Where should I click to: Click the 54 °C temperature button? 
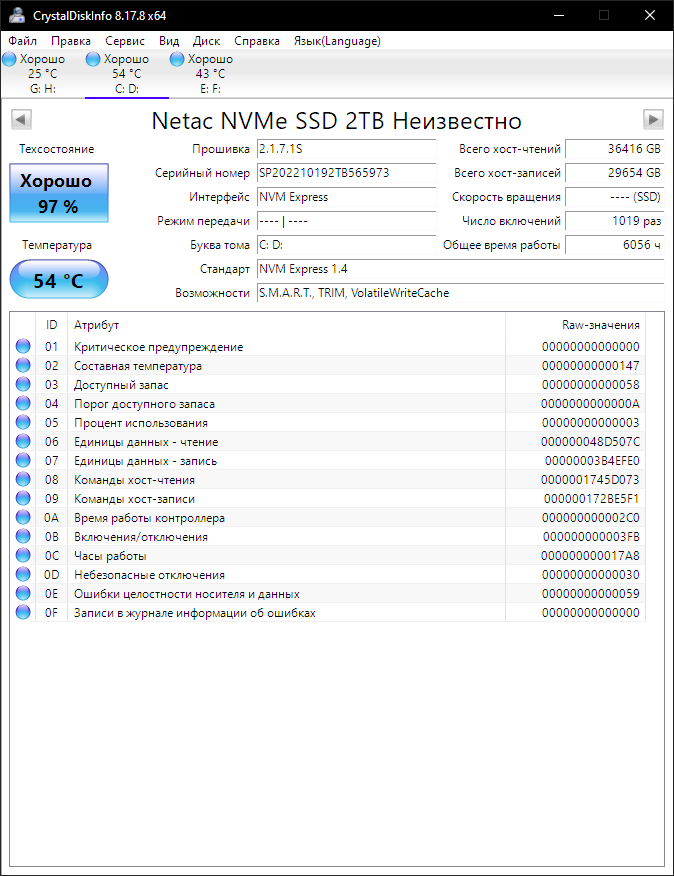point(59,279)
